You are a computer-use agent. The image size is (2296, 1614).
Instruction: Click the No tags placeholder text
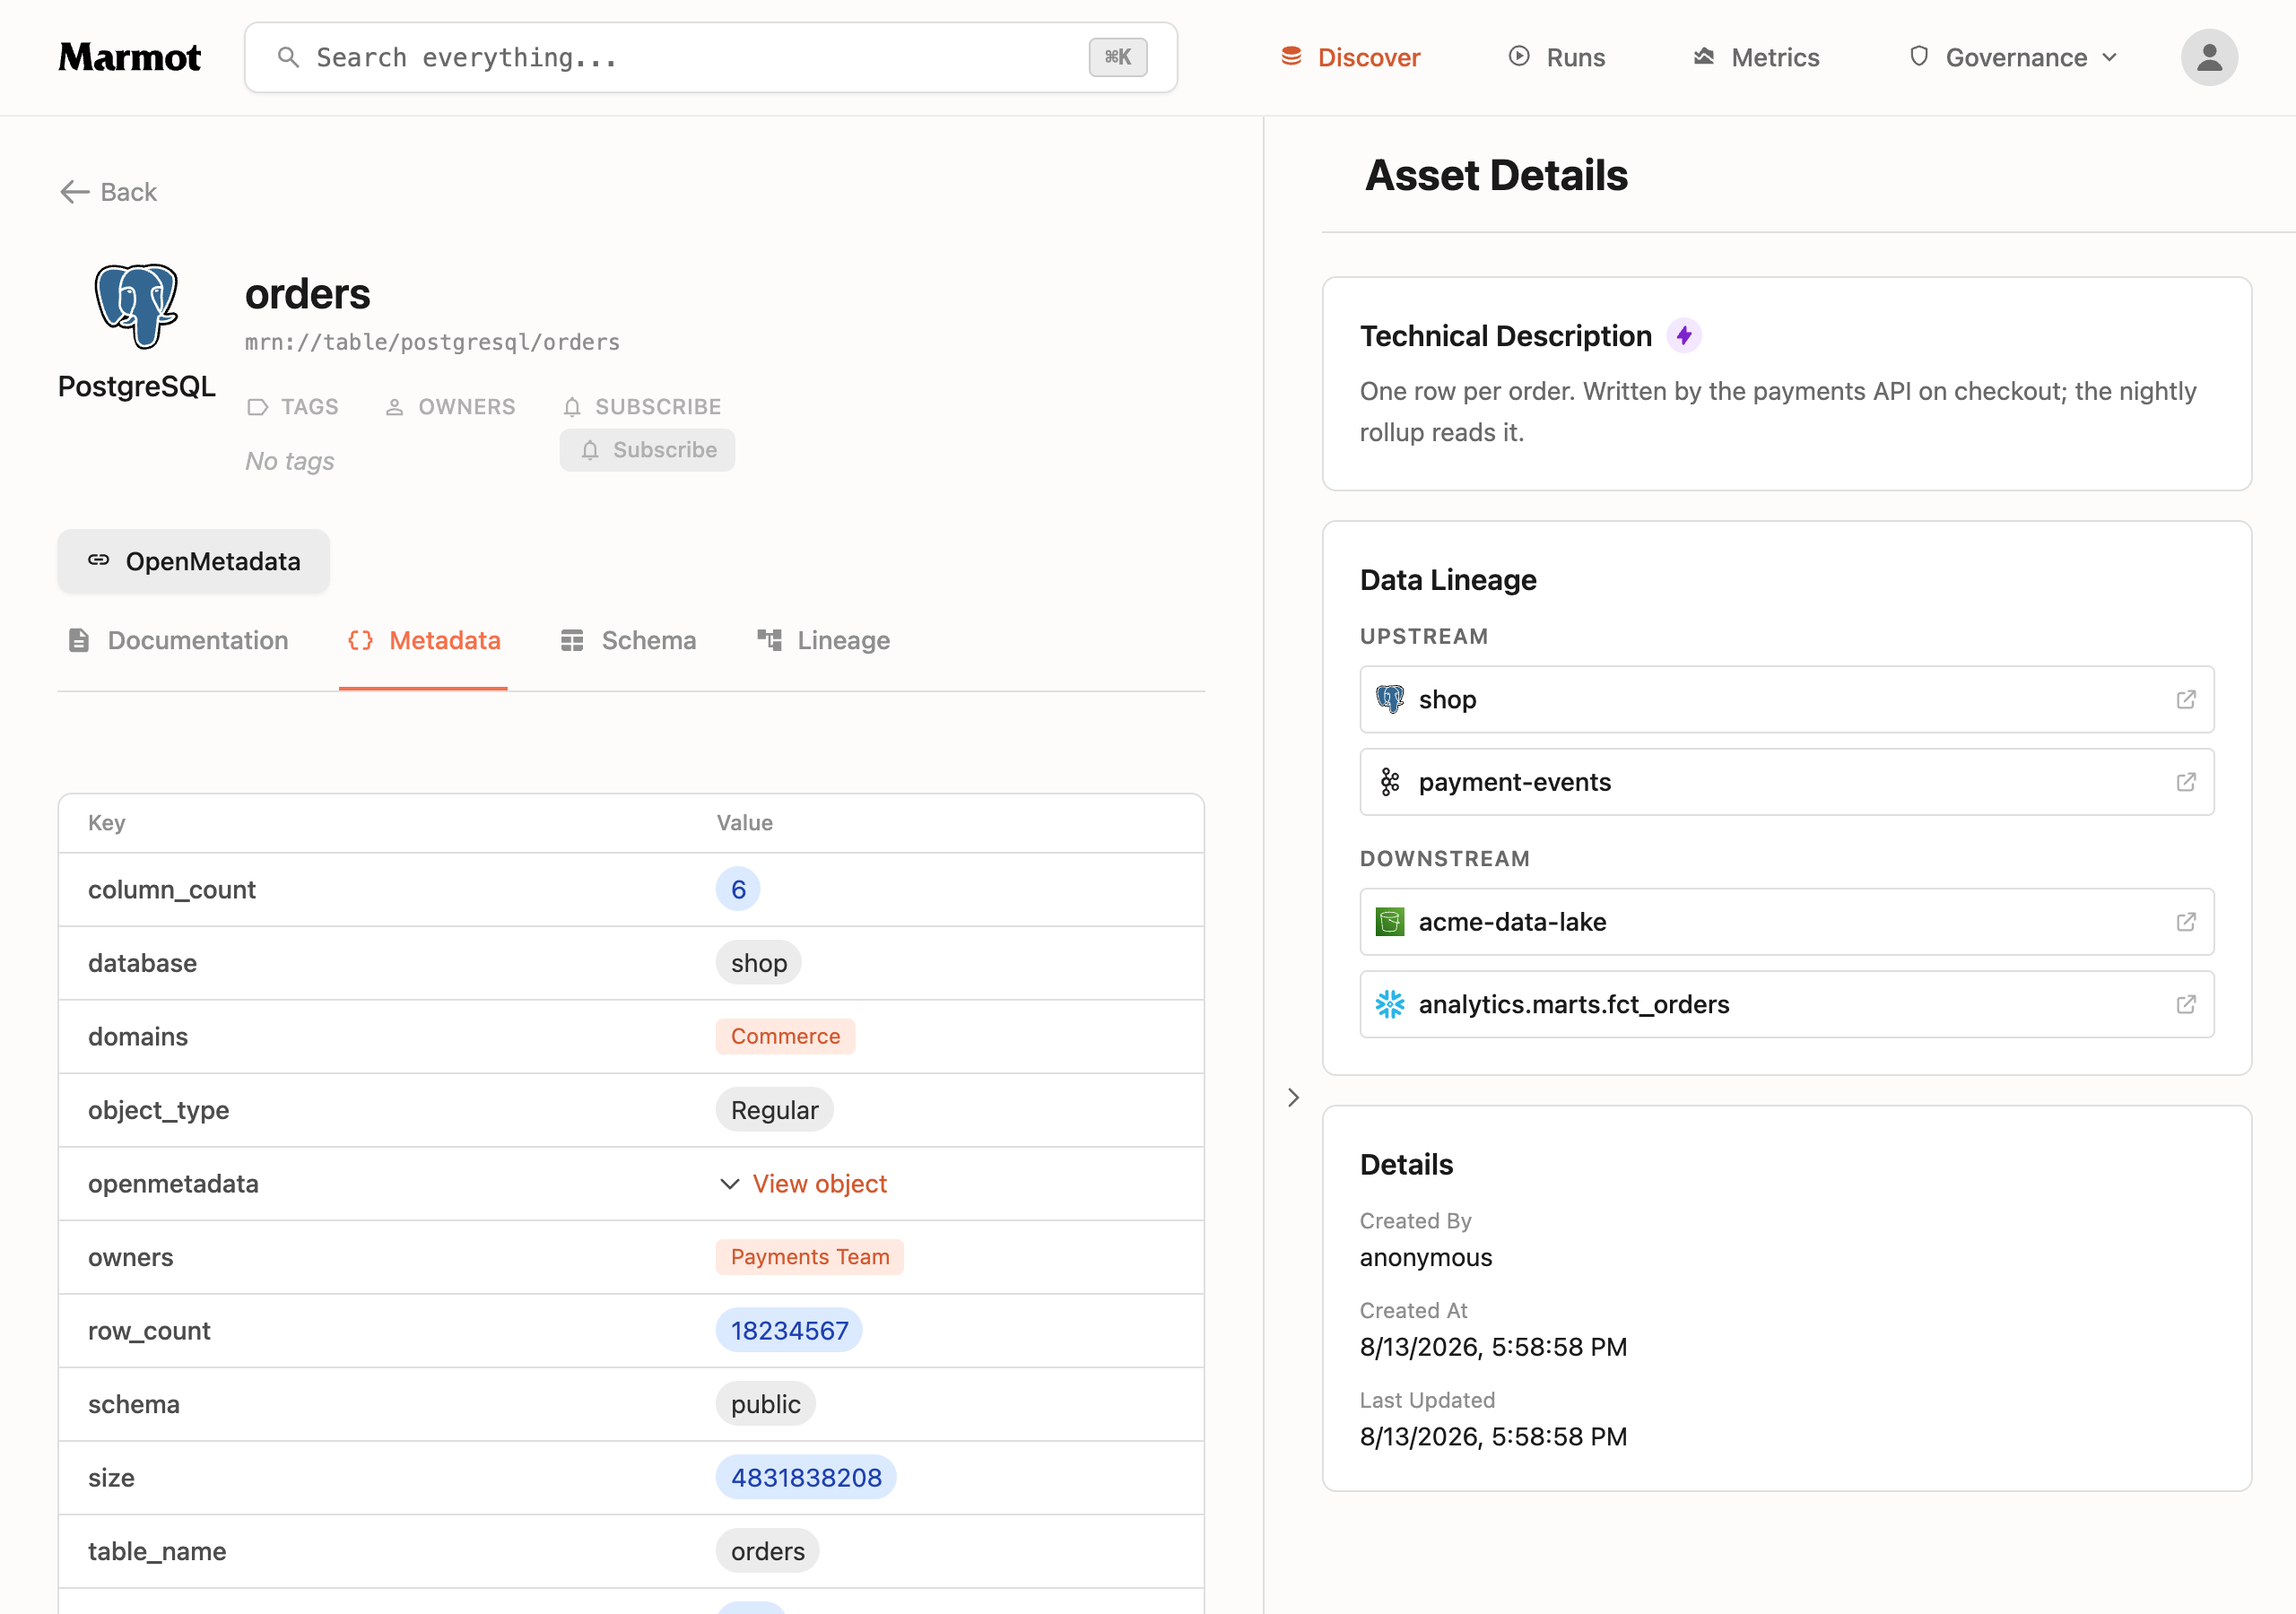click(x=290, y=461)
